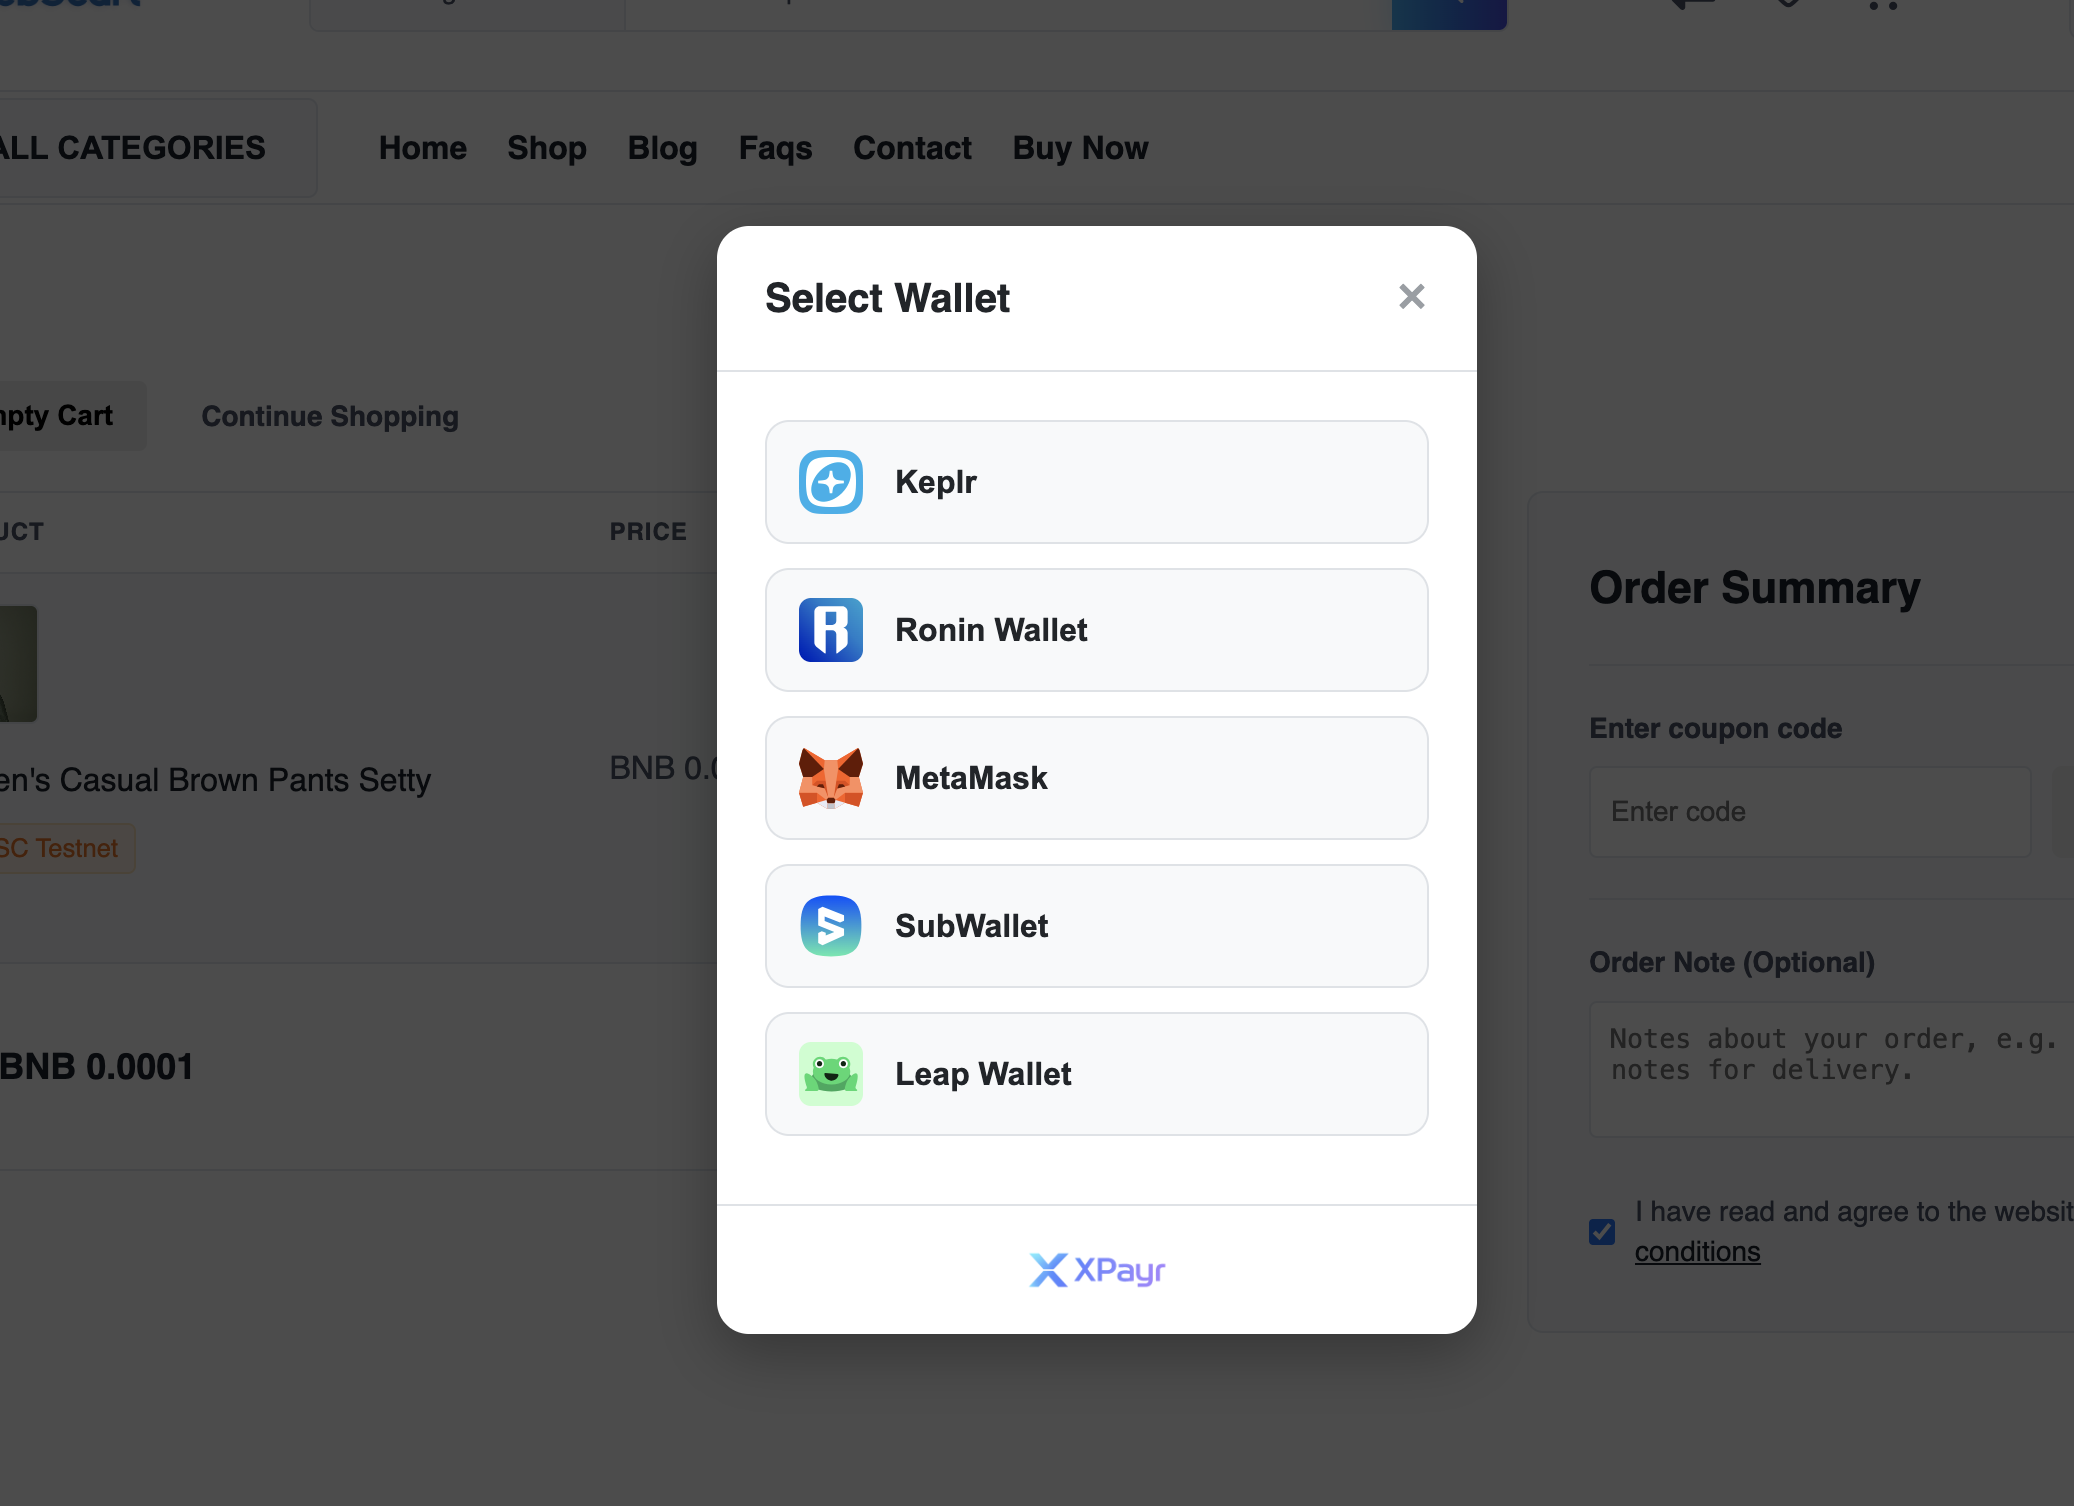This screenshot has height=1506, width=2074.
Task: Open the Buy Now menu link
Action: pos(1080,148)
